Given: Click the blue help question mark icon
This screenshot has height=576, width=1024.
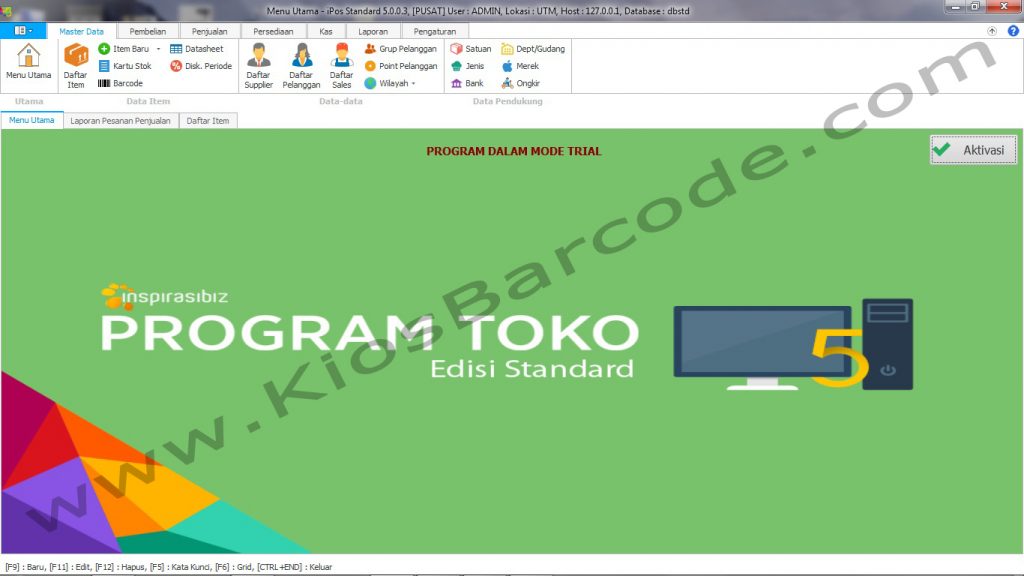Looking at the screenshot, I should point(1012,31).
